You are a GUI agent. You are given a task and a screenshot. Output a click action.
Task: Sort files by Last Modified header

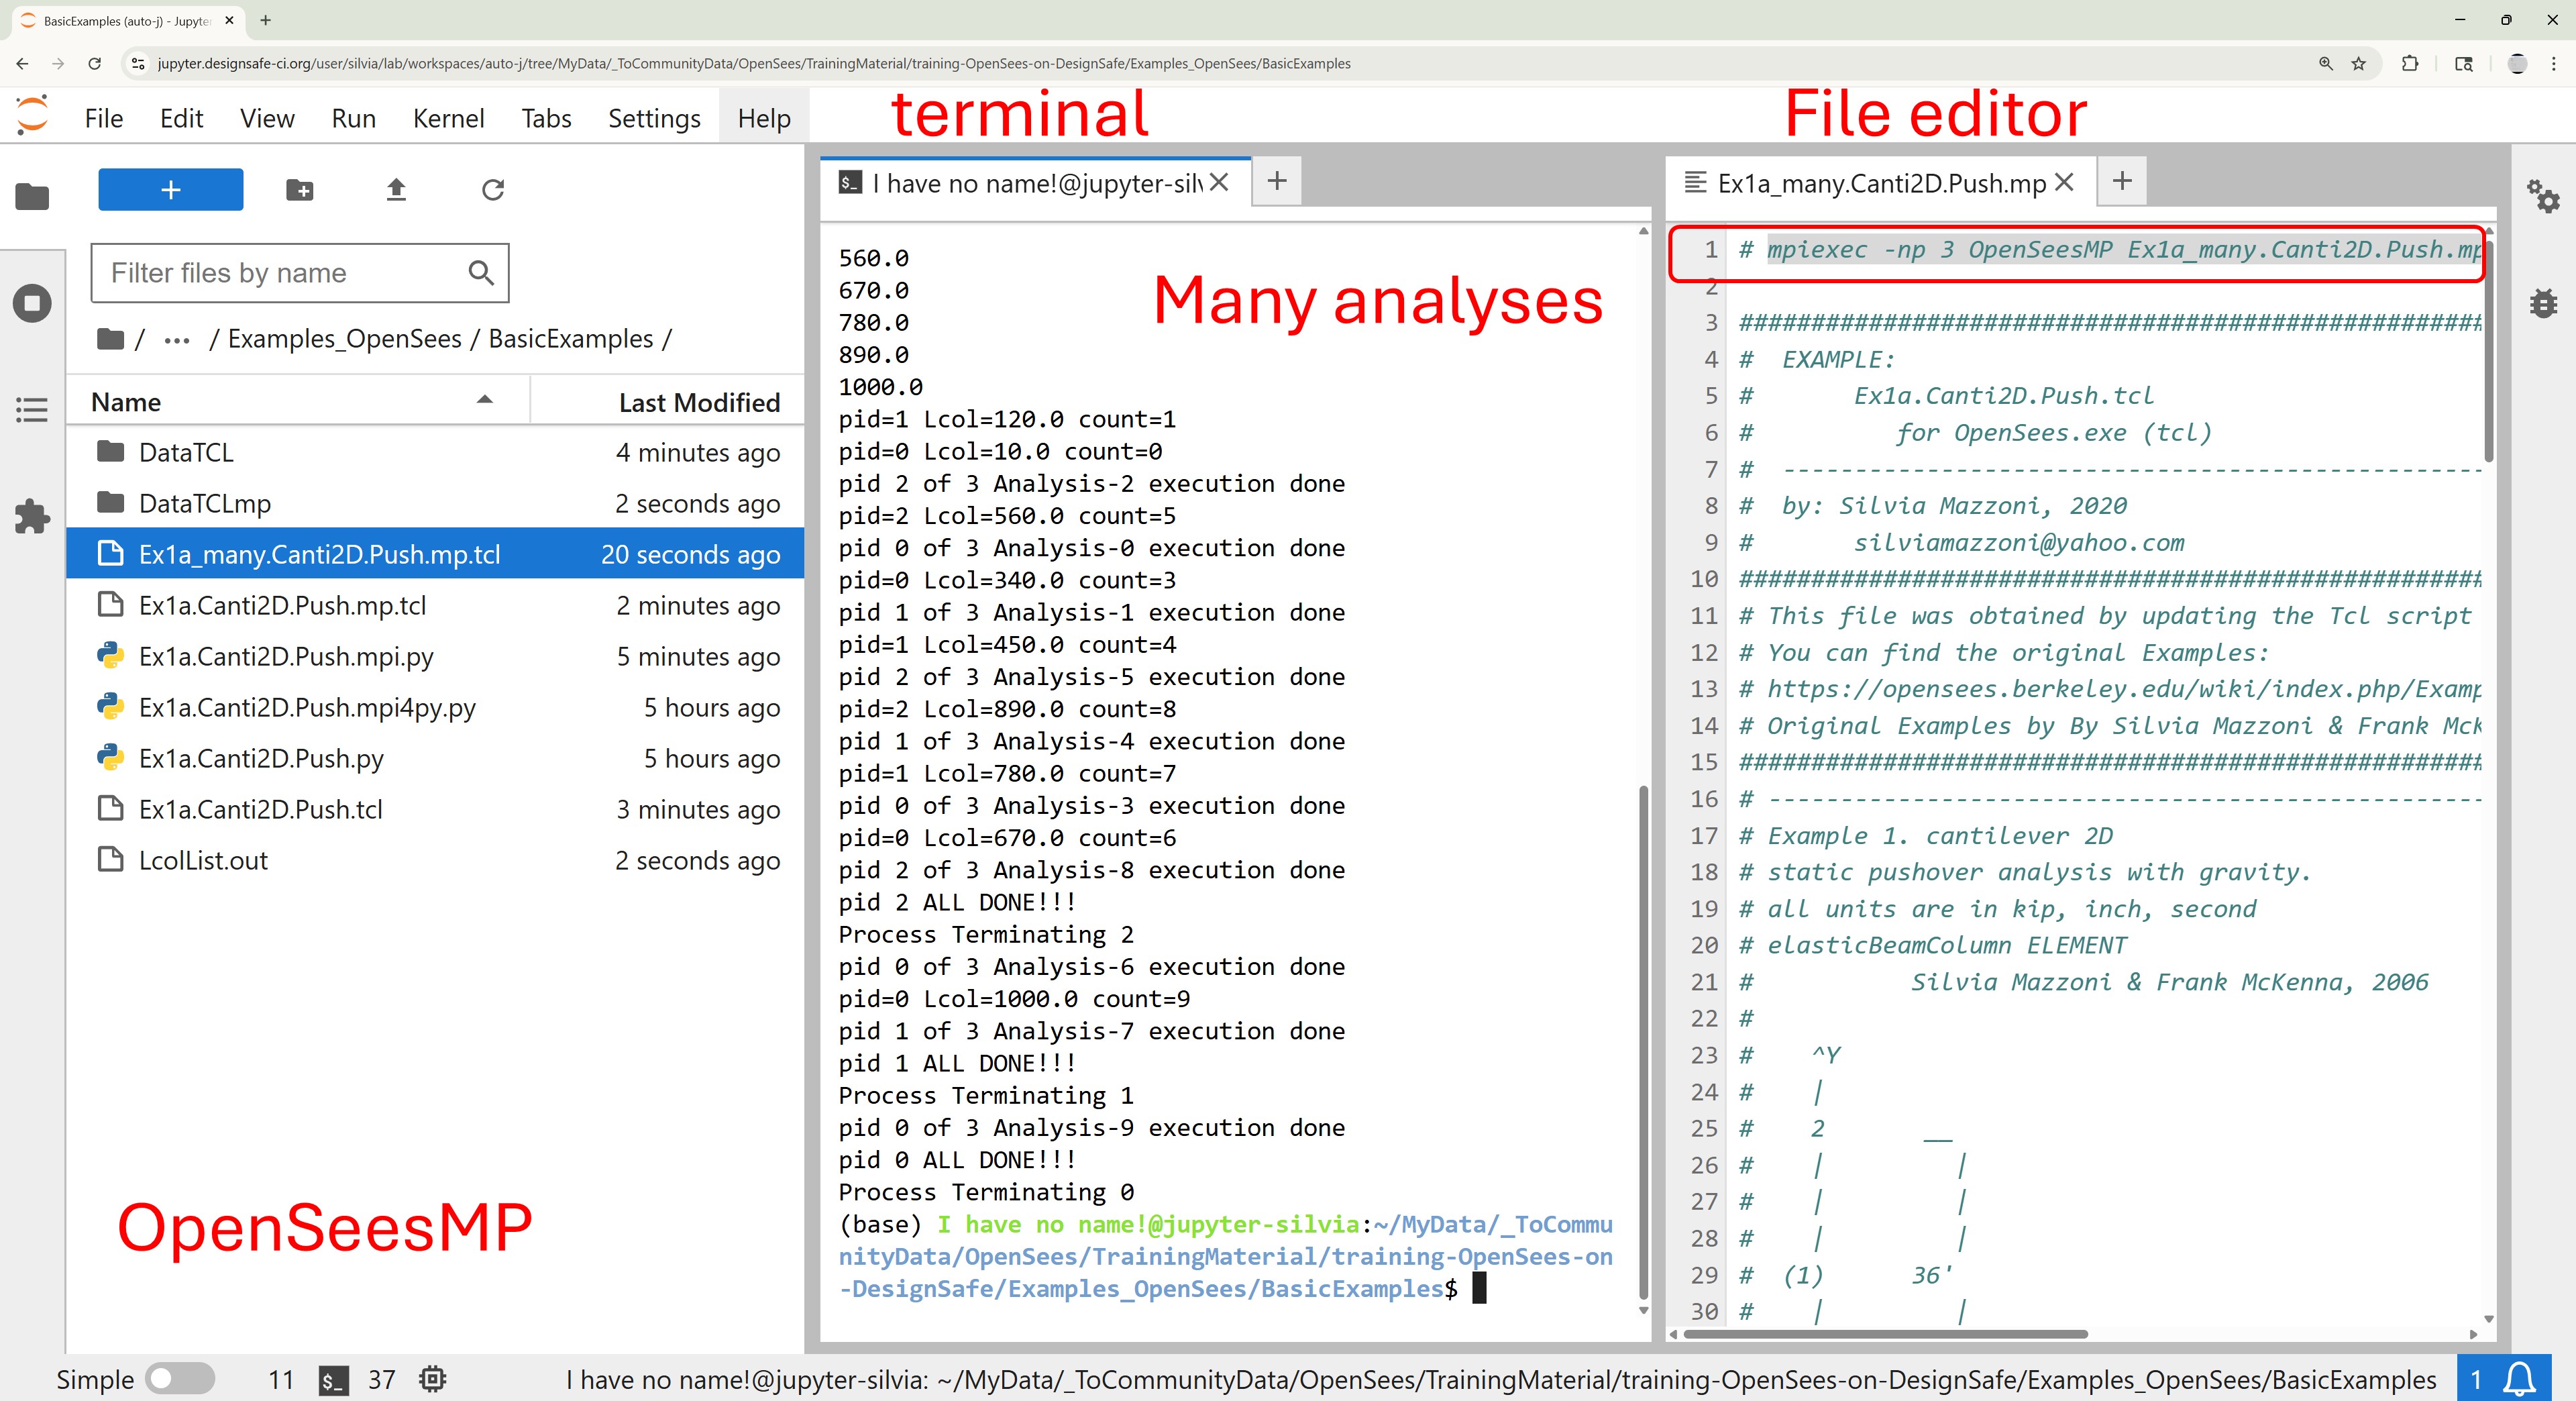(x=698, y=402)
